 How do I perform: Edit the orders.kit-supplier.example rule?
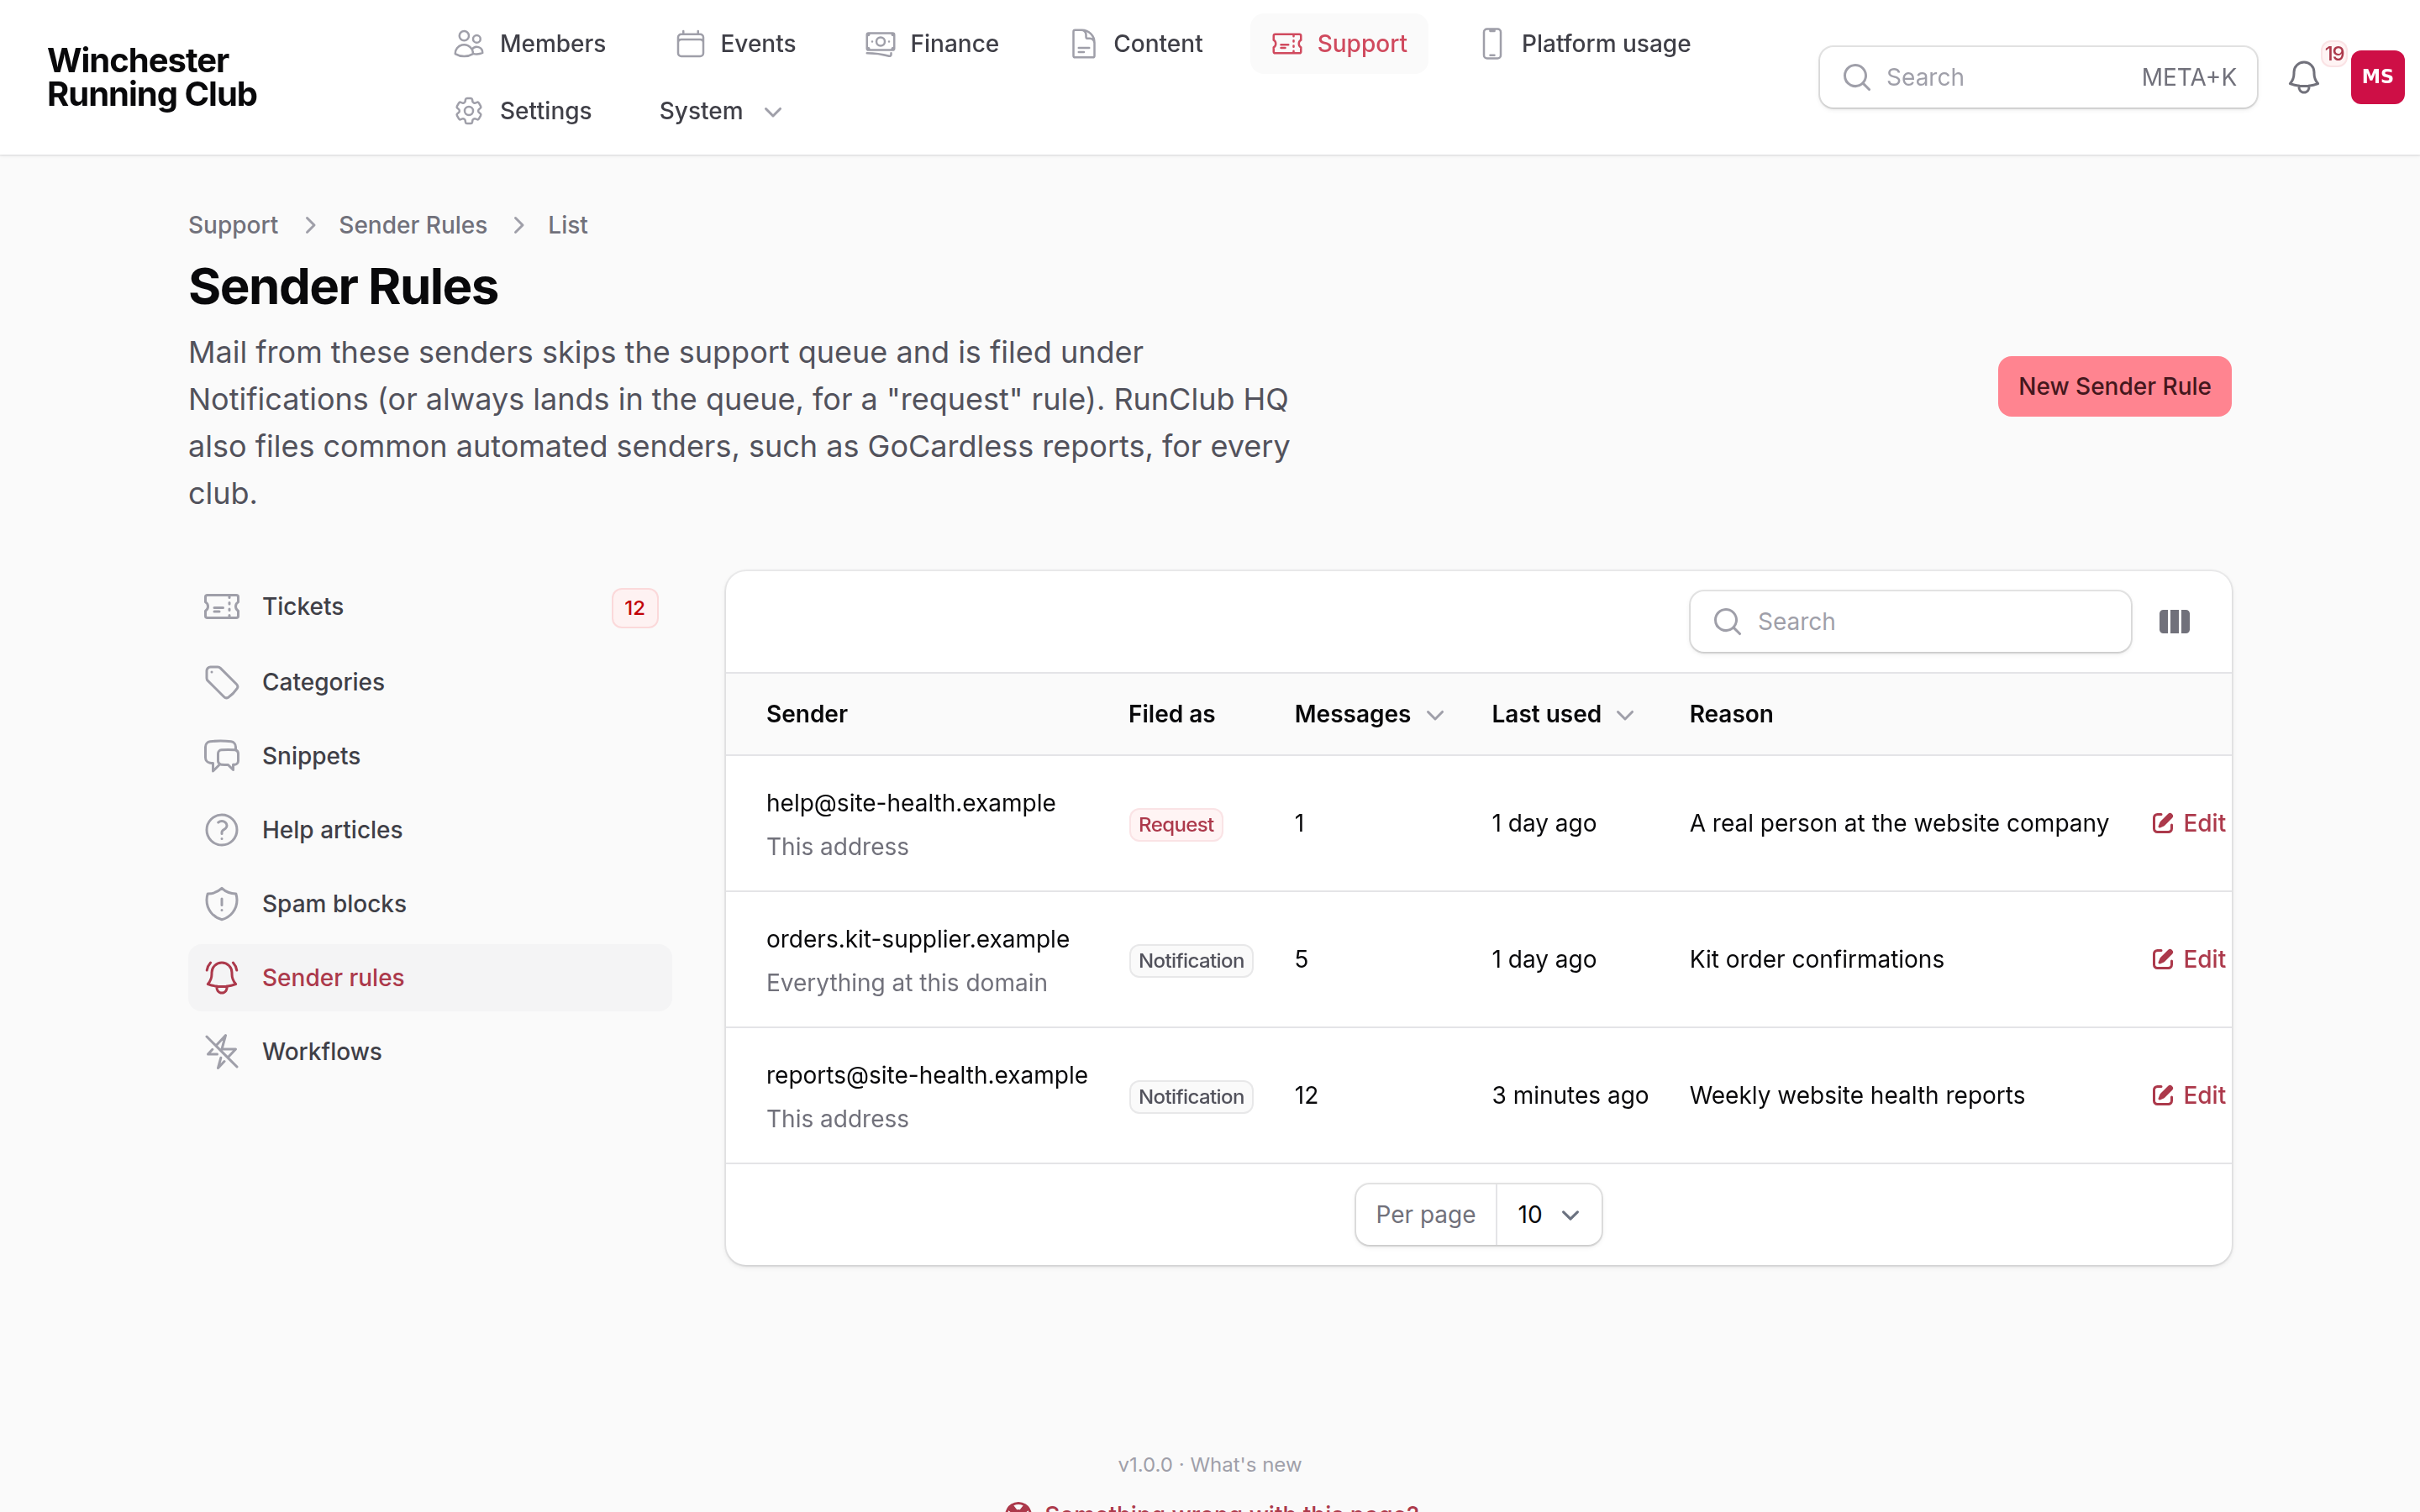[2188, 959]
